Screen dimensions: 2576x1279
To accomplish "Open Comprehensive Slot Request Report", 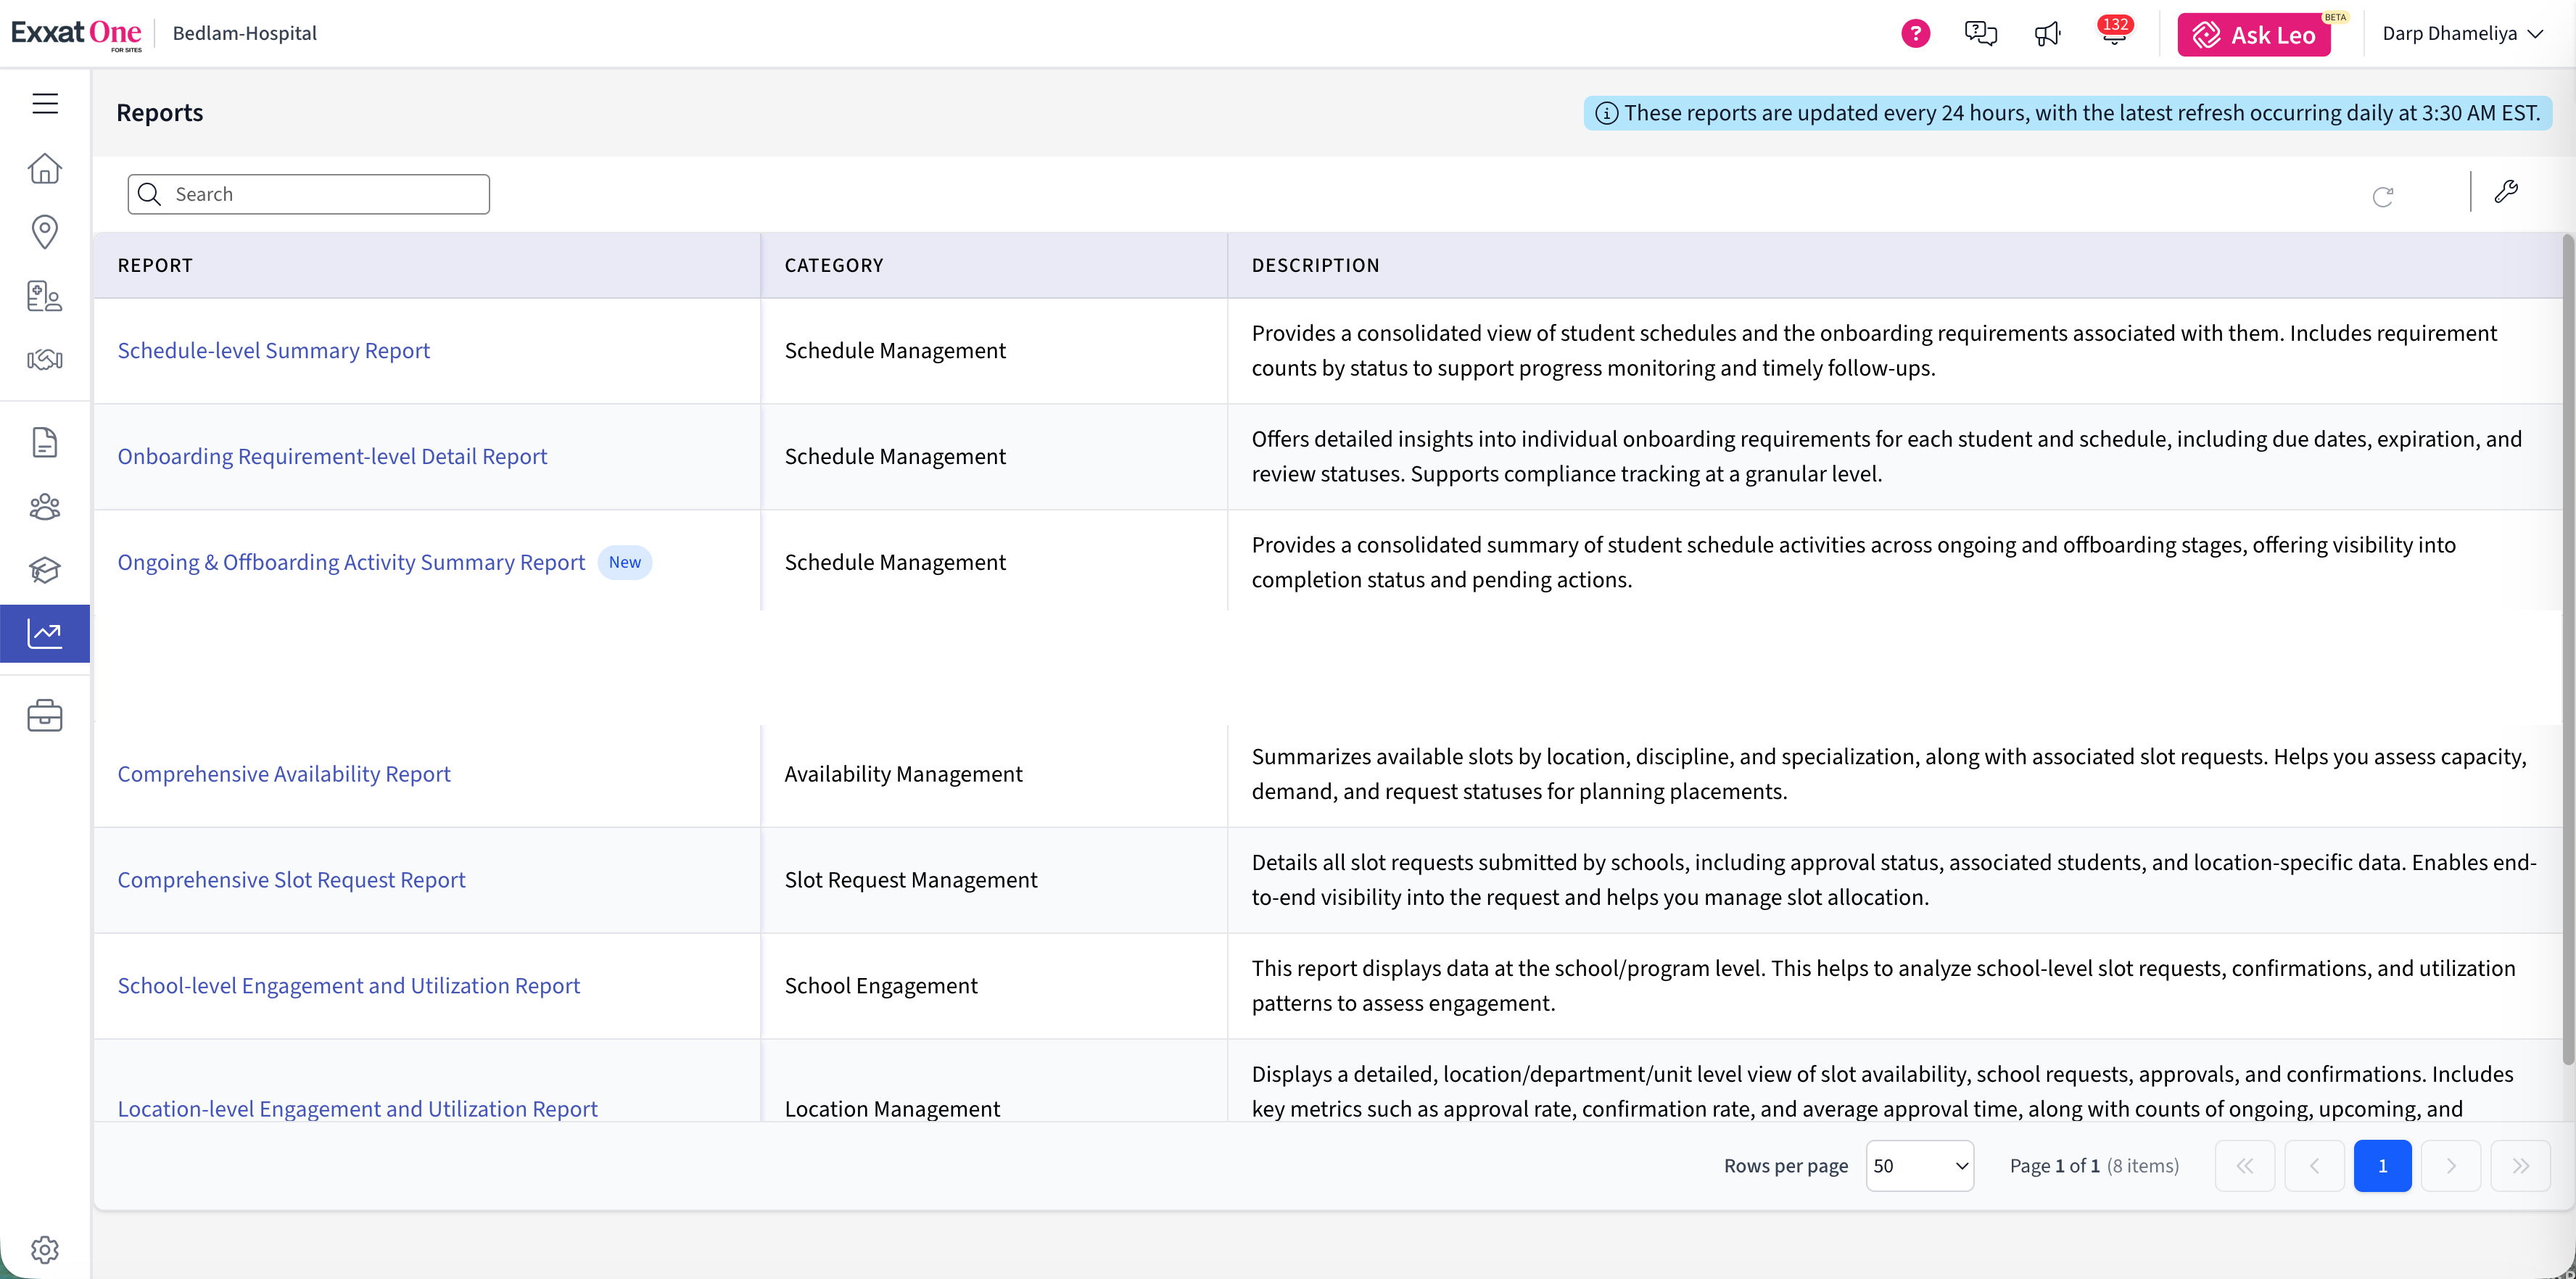I will point(291,880).
